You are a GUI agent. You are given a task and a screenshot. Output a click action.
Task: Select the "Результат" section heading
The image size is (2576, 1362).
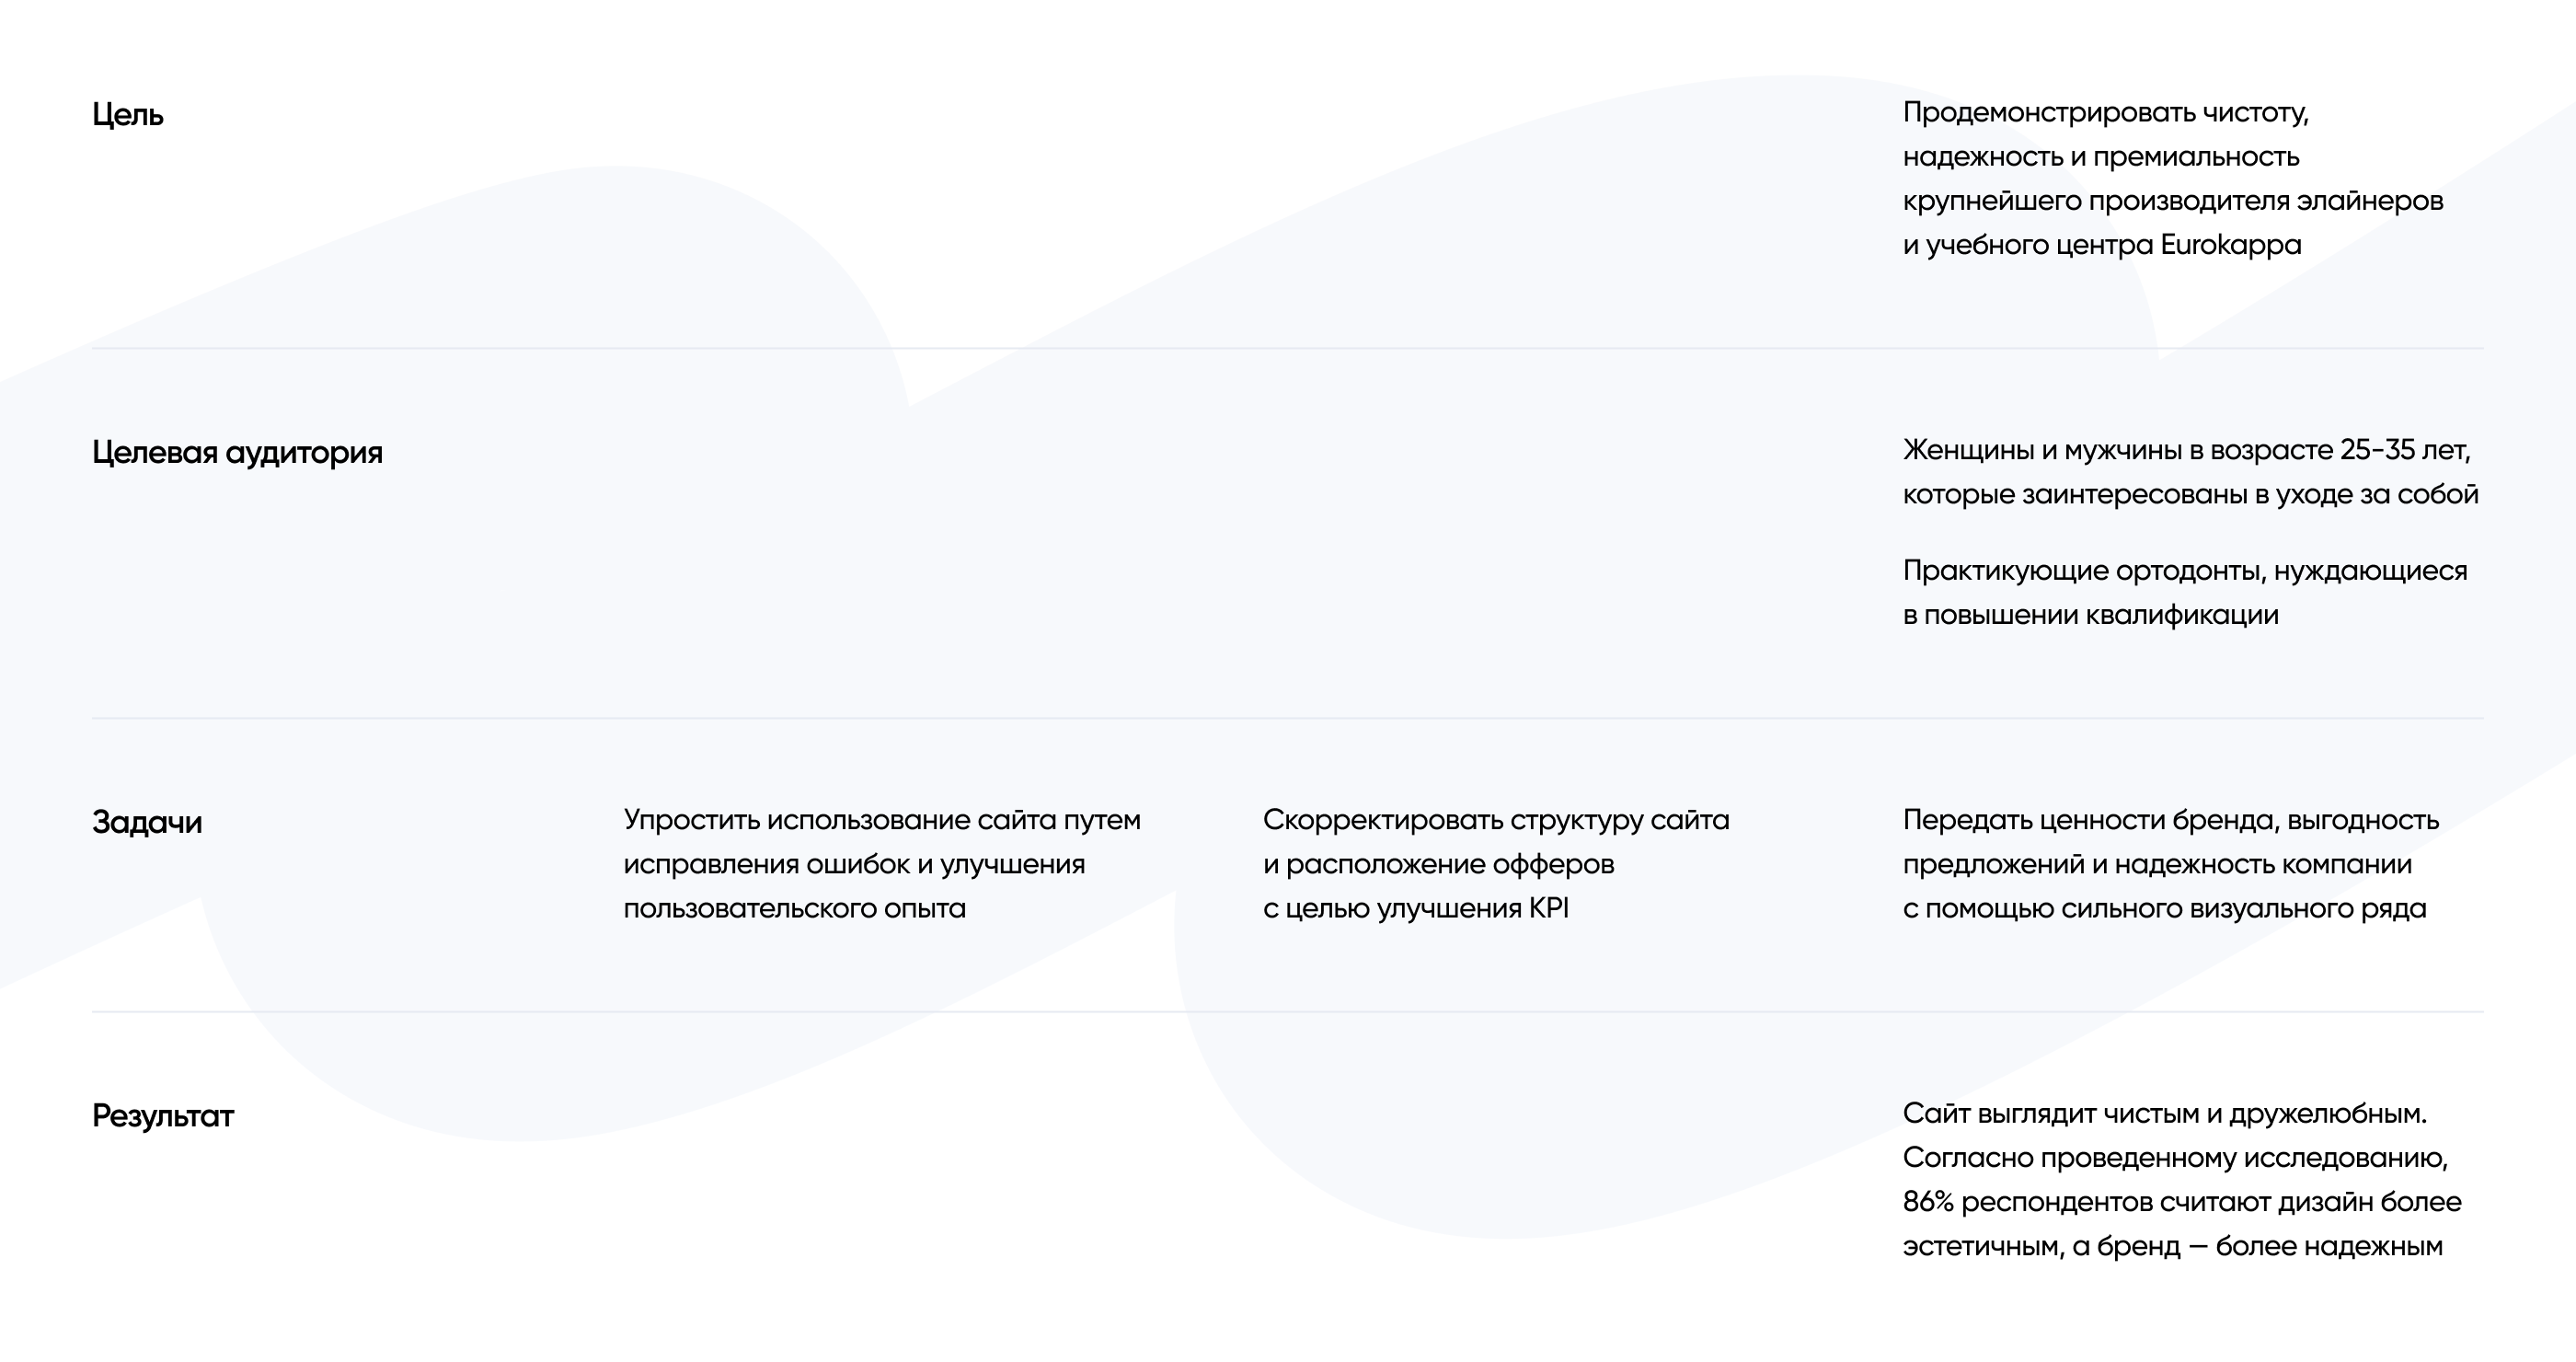pos(163,1116)
